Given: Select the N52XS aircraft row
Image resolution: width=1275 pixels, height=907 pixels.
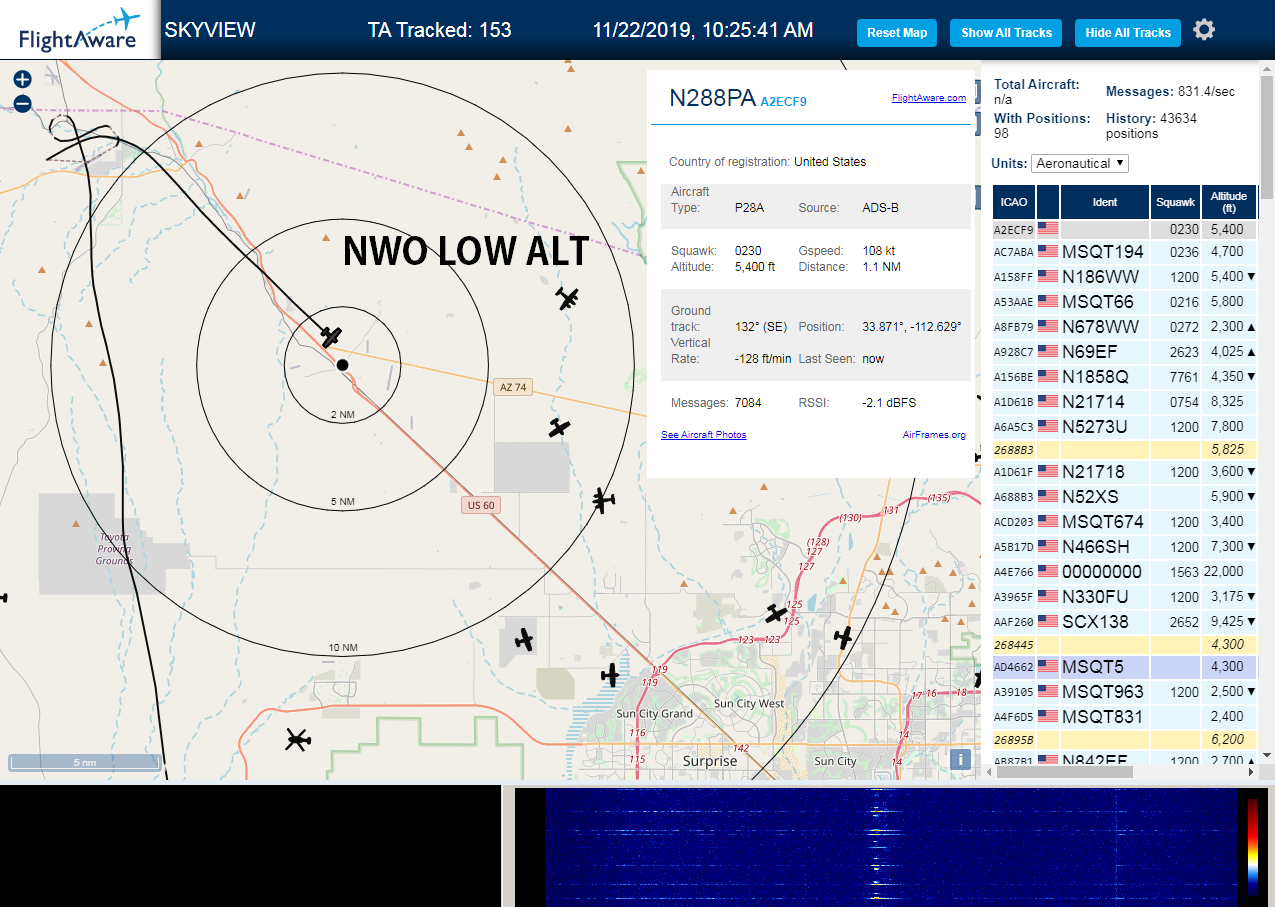Looking at the screenshot, I should 1124,496.
